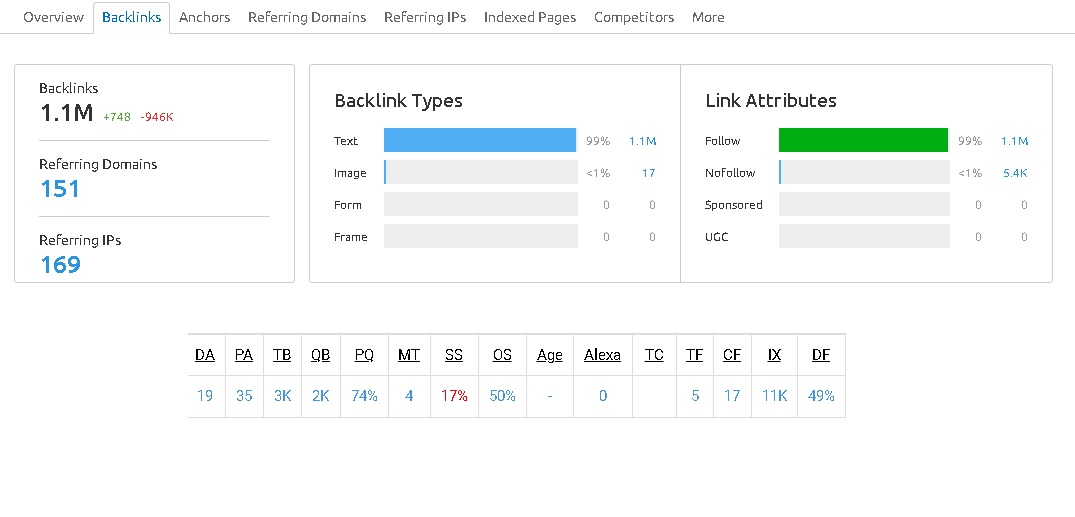Click the Follow 1.1M link

[1015, 141]
